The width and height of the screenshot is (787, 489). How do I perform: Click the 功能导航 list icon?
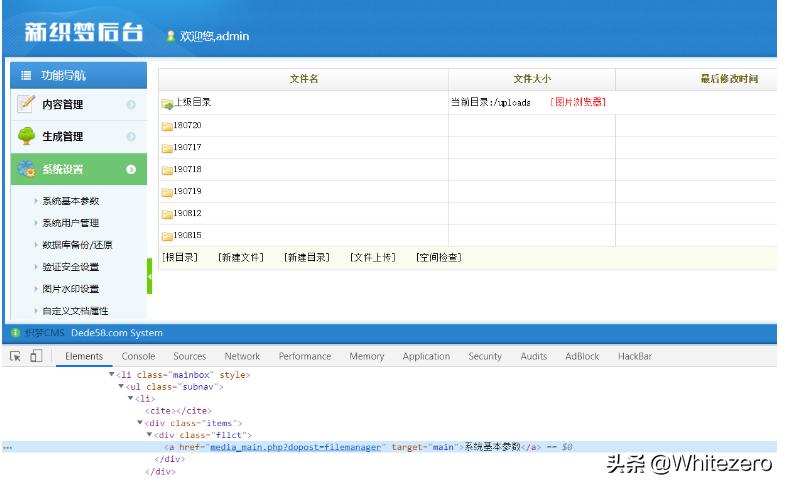tap(26, 76)
